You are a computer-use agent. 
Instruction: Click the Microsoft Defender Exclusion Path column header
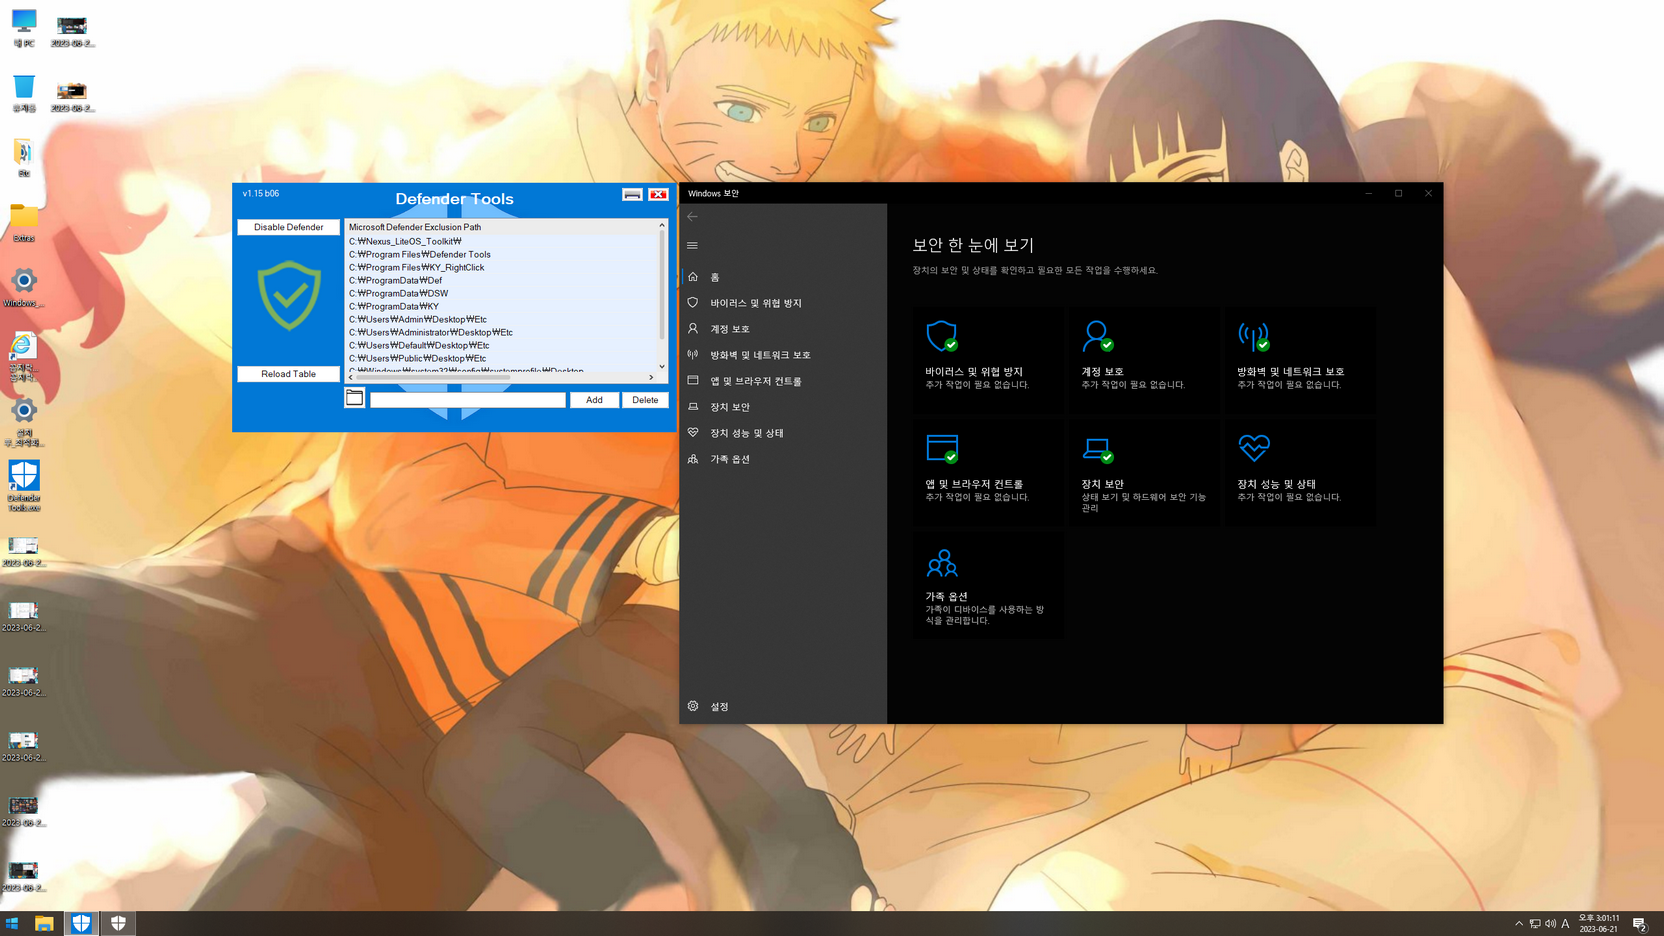coord(501,227)
